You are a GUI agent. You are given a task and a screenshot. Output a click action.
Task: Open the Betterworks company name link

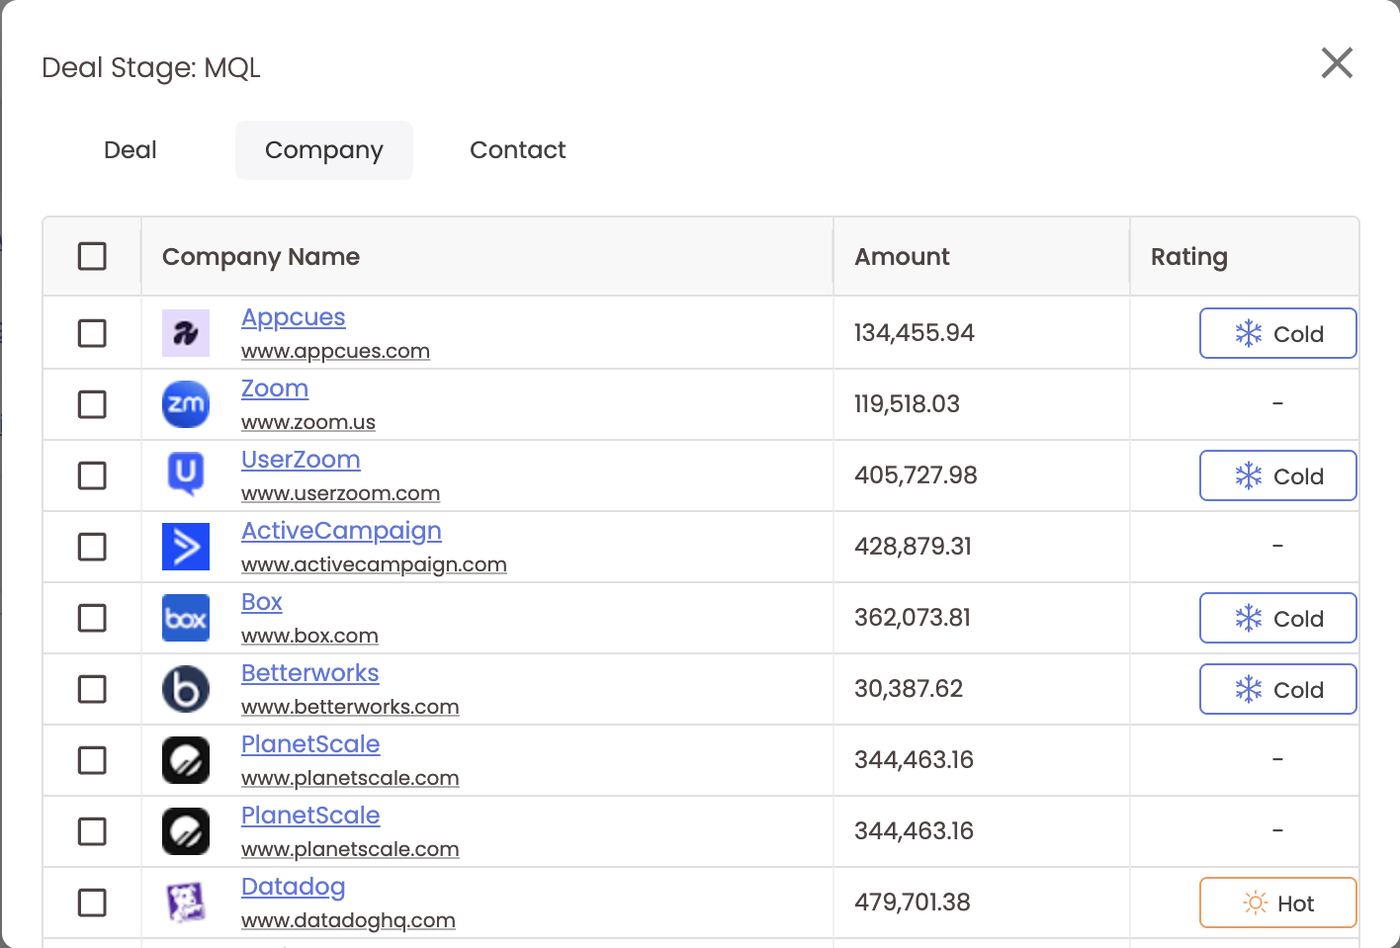click(310, 673)
